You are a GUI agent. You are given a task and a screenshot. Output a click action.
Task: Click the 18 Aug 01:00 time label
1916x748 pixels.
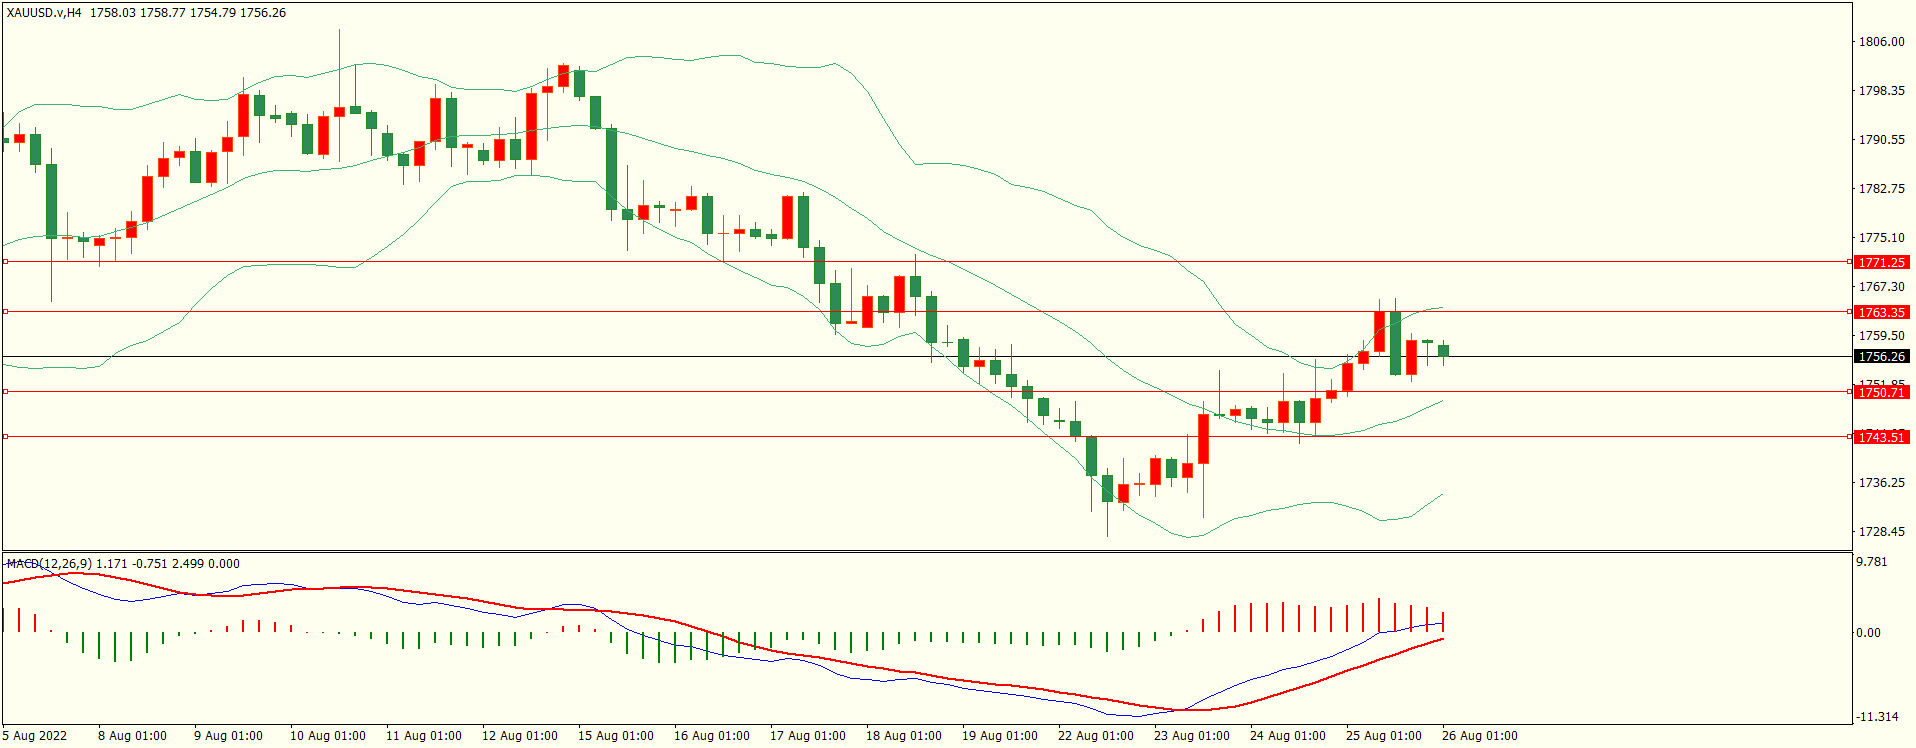pyautogui.click(x=904, y=736)
